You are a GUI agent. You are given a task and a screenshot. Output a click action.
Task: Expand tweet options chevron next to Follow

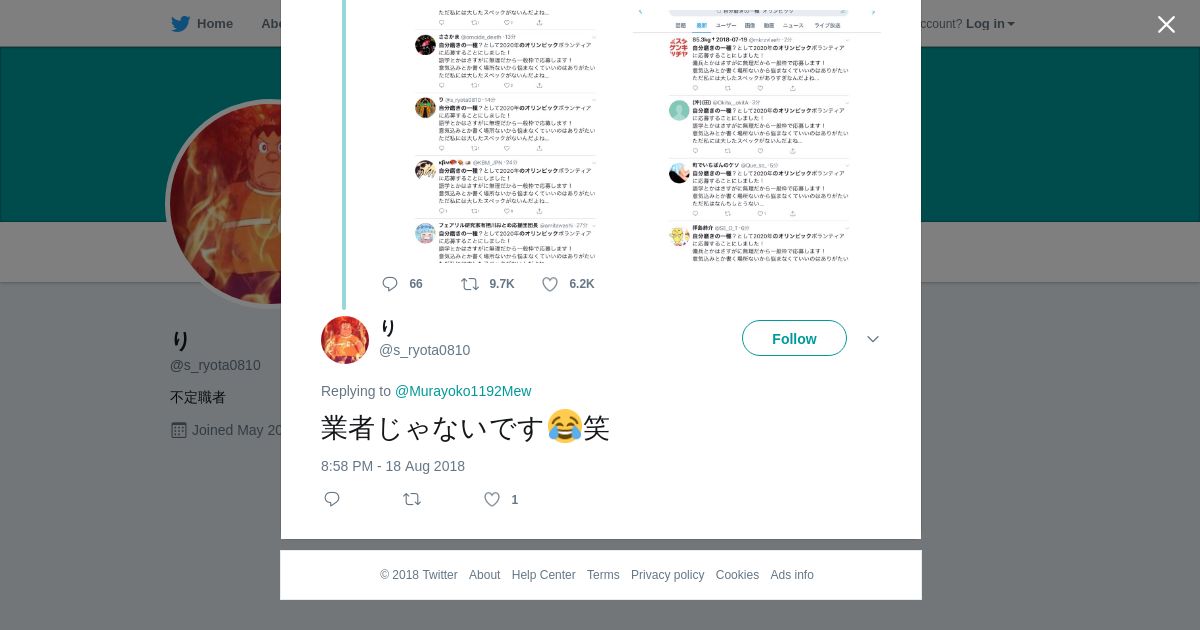tap(873, 339)
